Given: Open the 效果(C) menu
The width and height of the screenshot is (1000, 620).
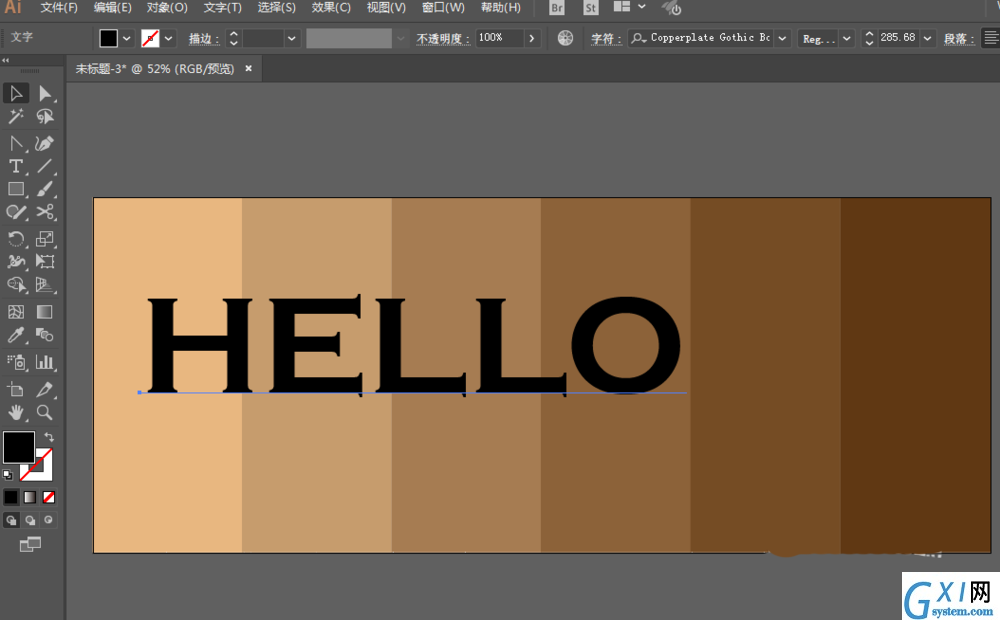Looking at the screenshot, I should (331, 8).
